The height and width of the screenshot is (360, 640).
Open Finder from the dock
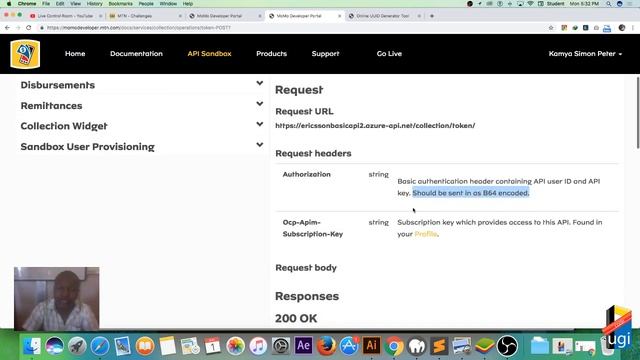[32, 346]
